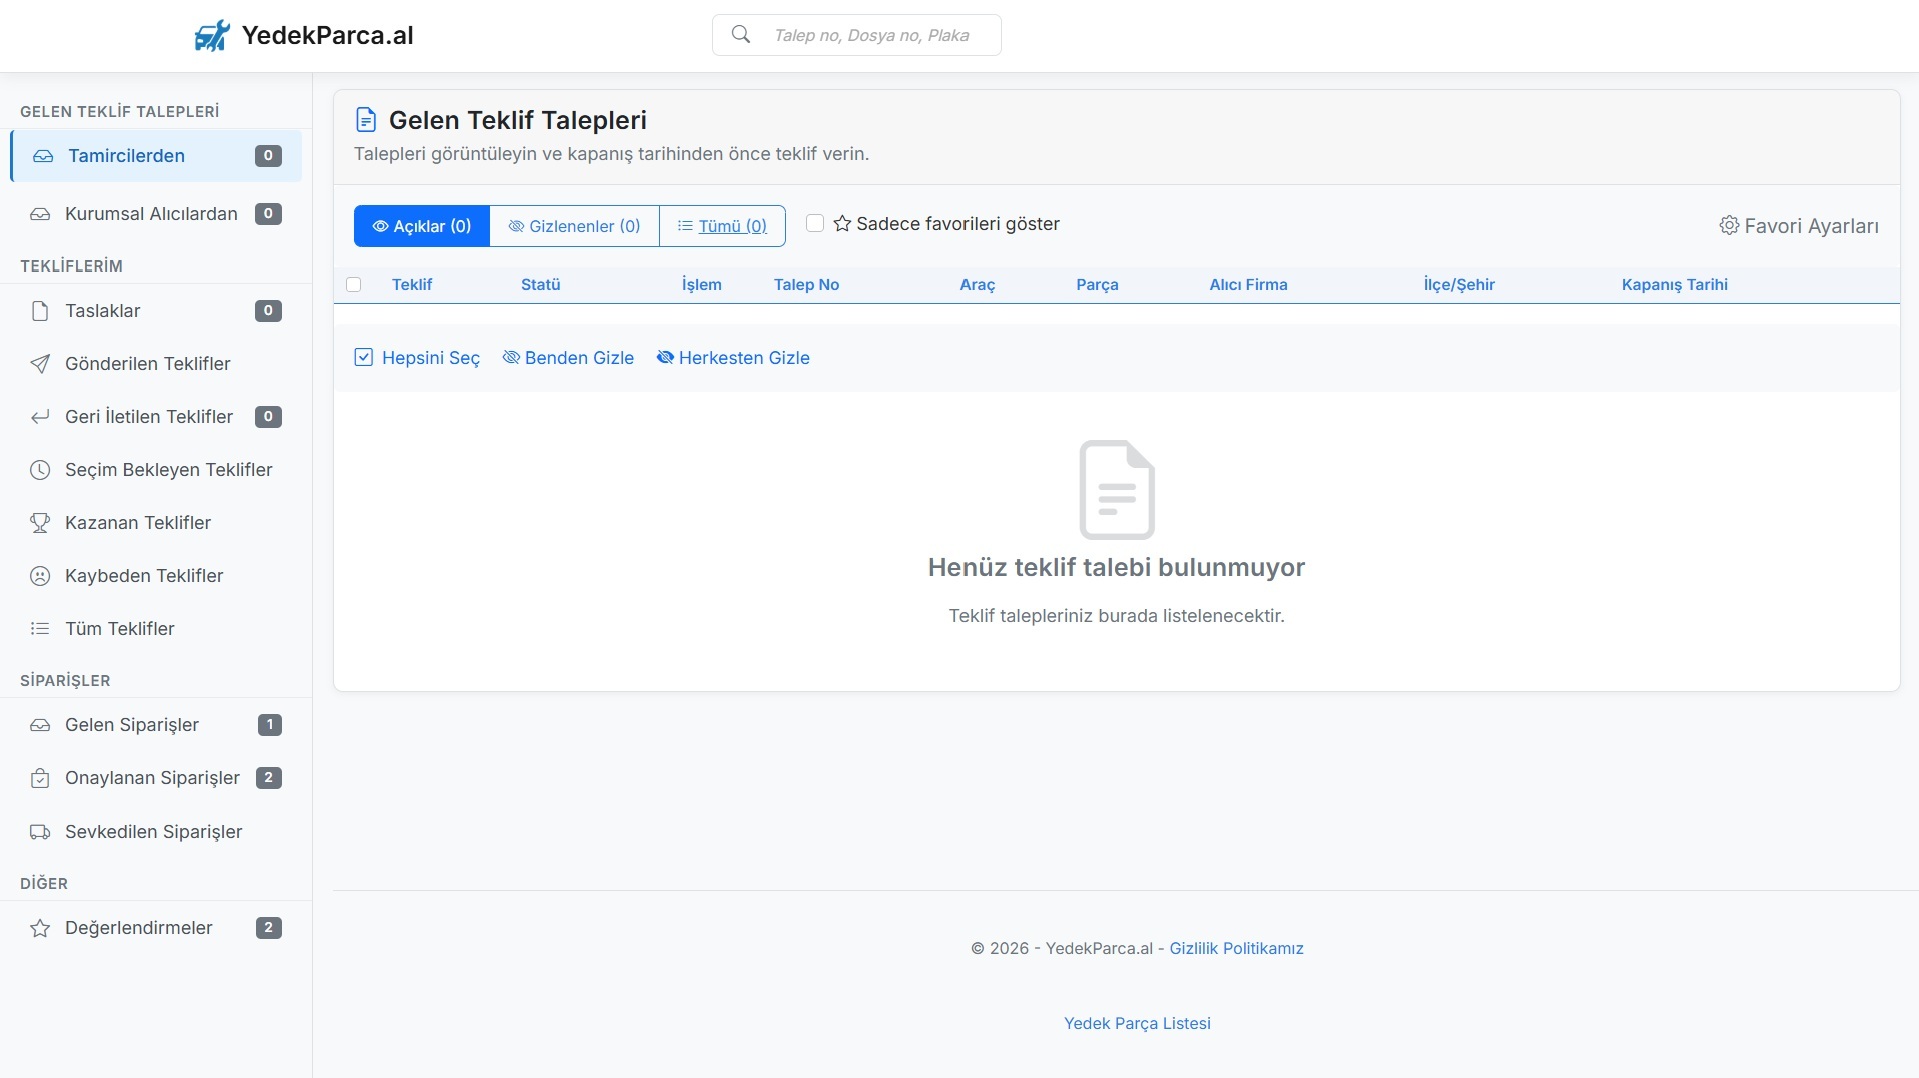1919x1078 pixels.
Task: Click the Favori Ayarları gear icon
Action: [1729, 226]
